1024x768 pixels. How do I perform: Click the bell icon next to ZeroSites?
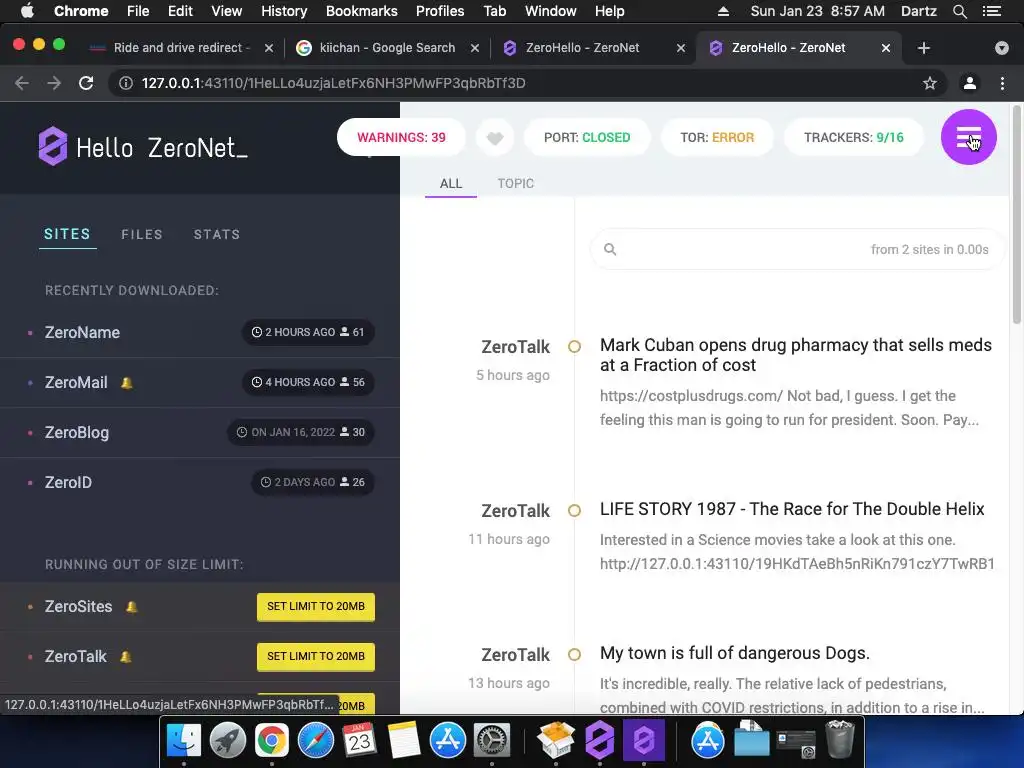pyautogui.click(x=131, y=607)
